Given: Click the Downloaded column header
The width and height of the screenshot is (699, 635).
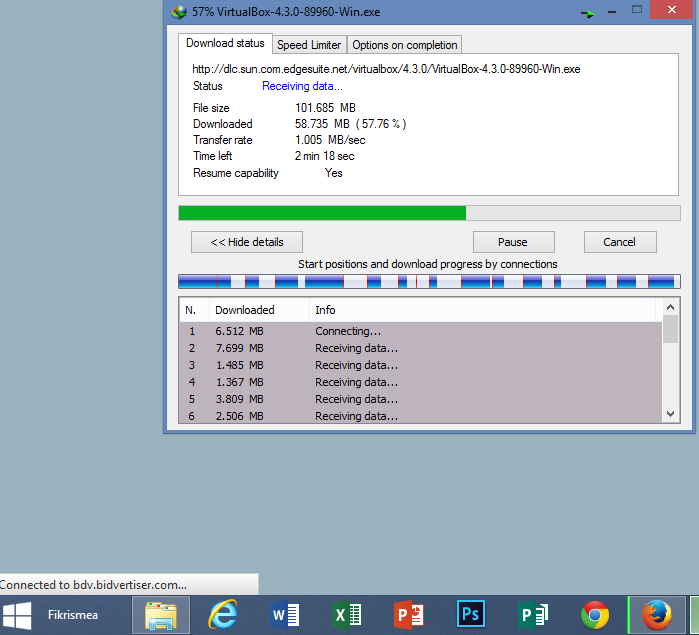Looking at the screenshot, I should coord(259,310).
